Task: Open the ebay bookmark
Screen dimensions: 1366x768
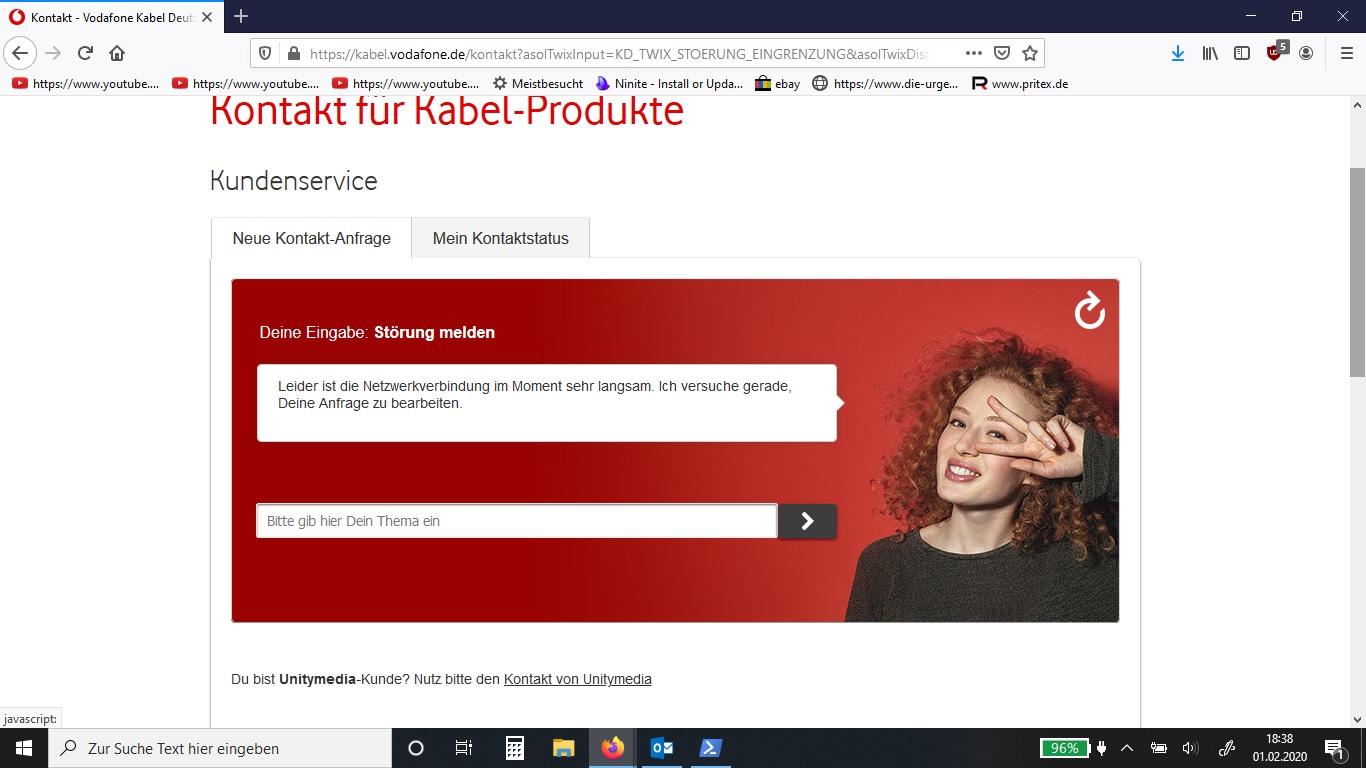Action: click(777, 84)
